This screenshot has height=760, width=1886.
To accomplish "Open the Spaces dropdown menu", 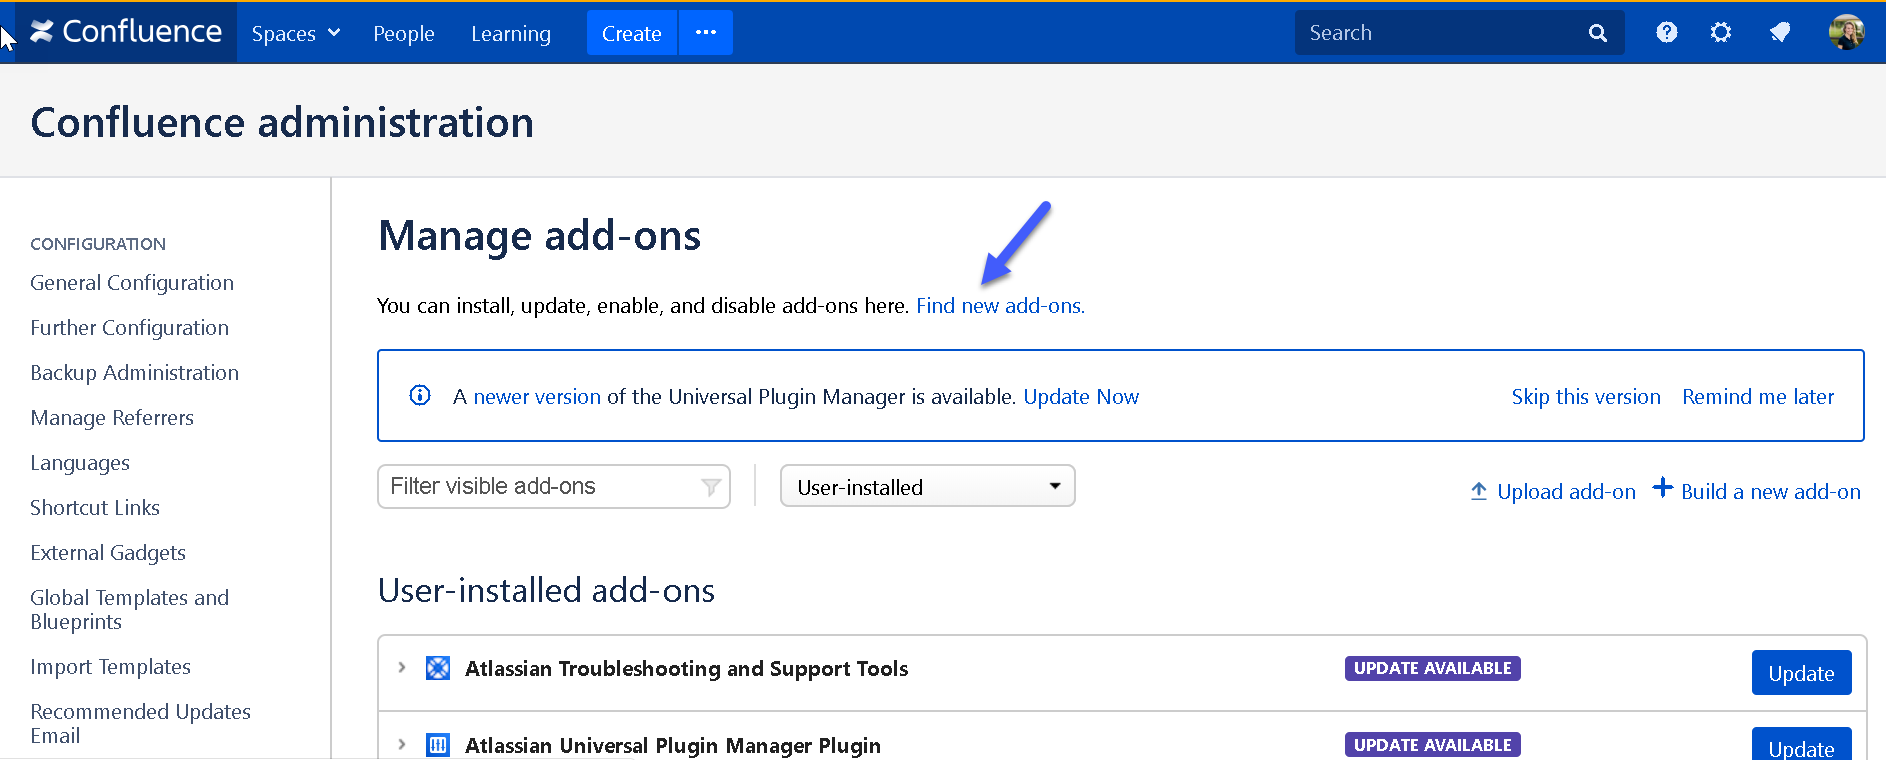I will click(295, 34).
